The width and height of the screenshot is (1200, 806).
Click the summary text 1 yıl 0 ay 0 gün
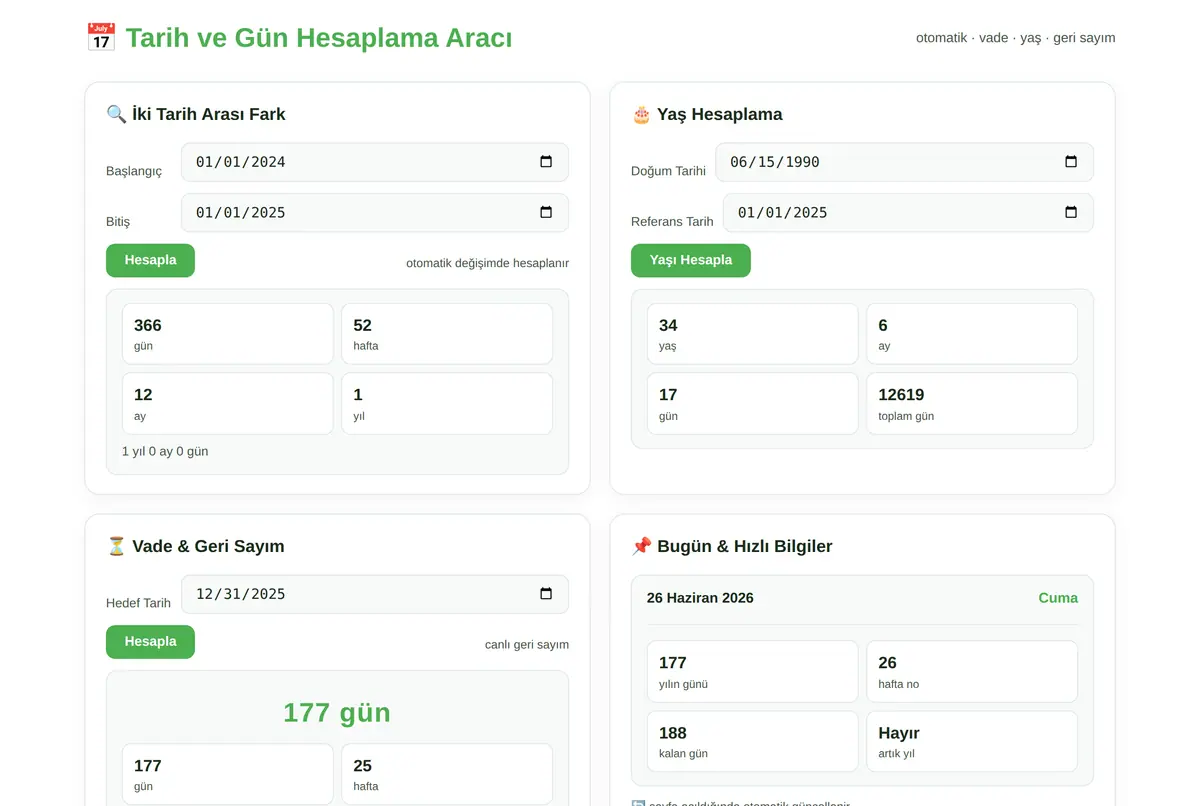165,451
